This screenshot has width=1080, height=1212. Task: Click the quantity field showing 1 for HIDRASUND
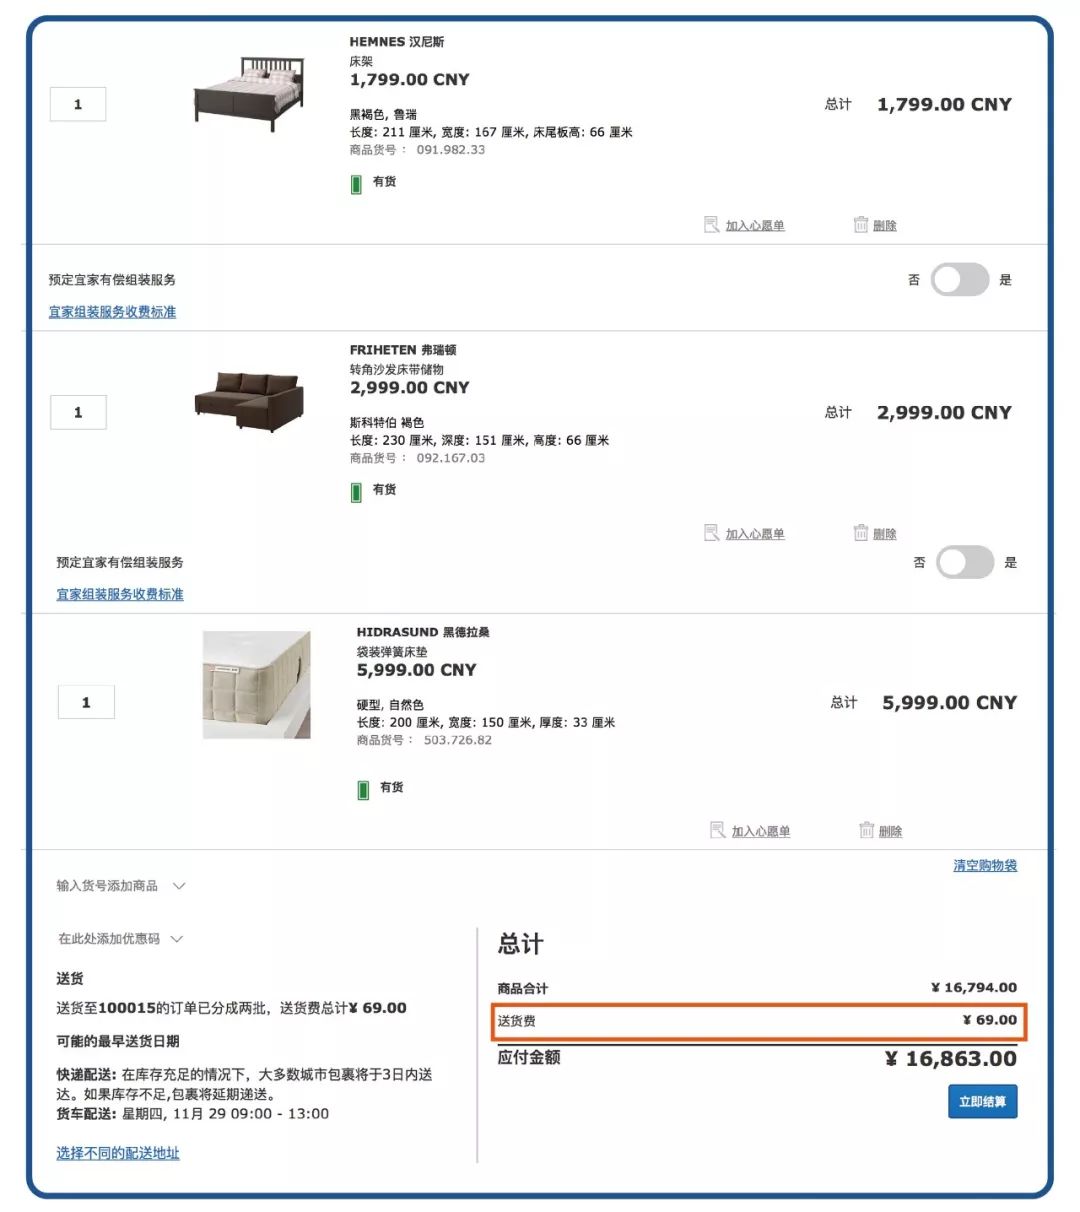87,701
